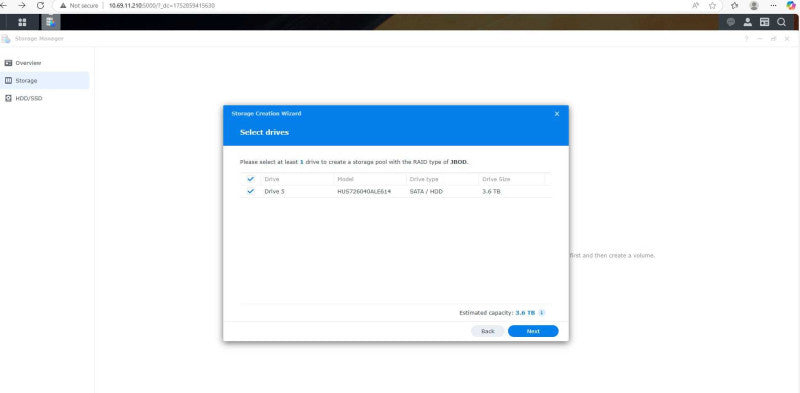Click the Storage Manager taskbar icon
This screenshot has height=393, width=800.
tap(50, 22)
